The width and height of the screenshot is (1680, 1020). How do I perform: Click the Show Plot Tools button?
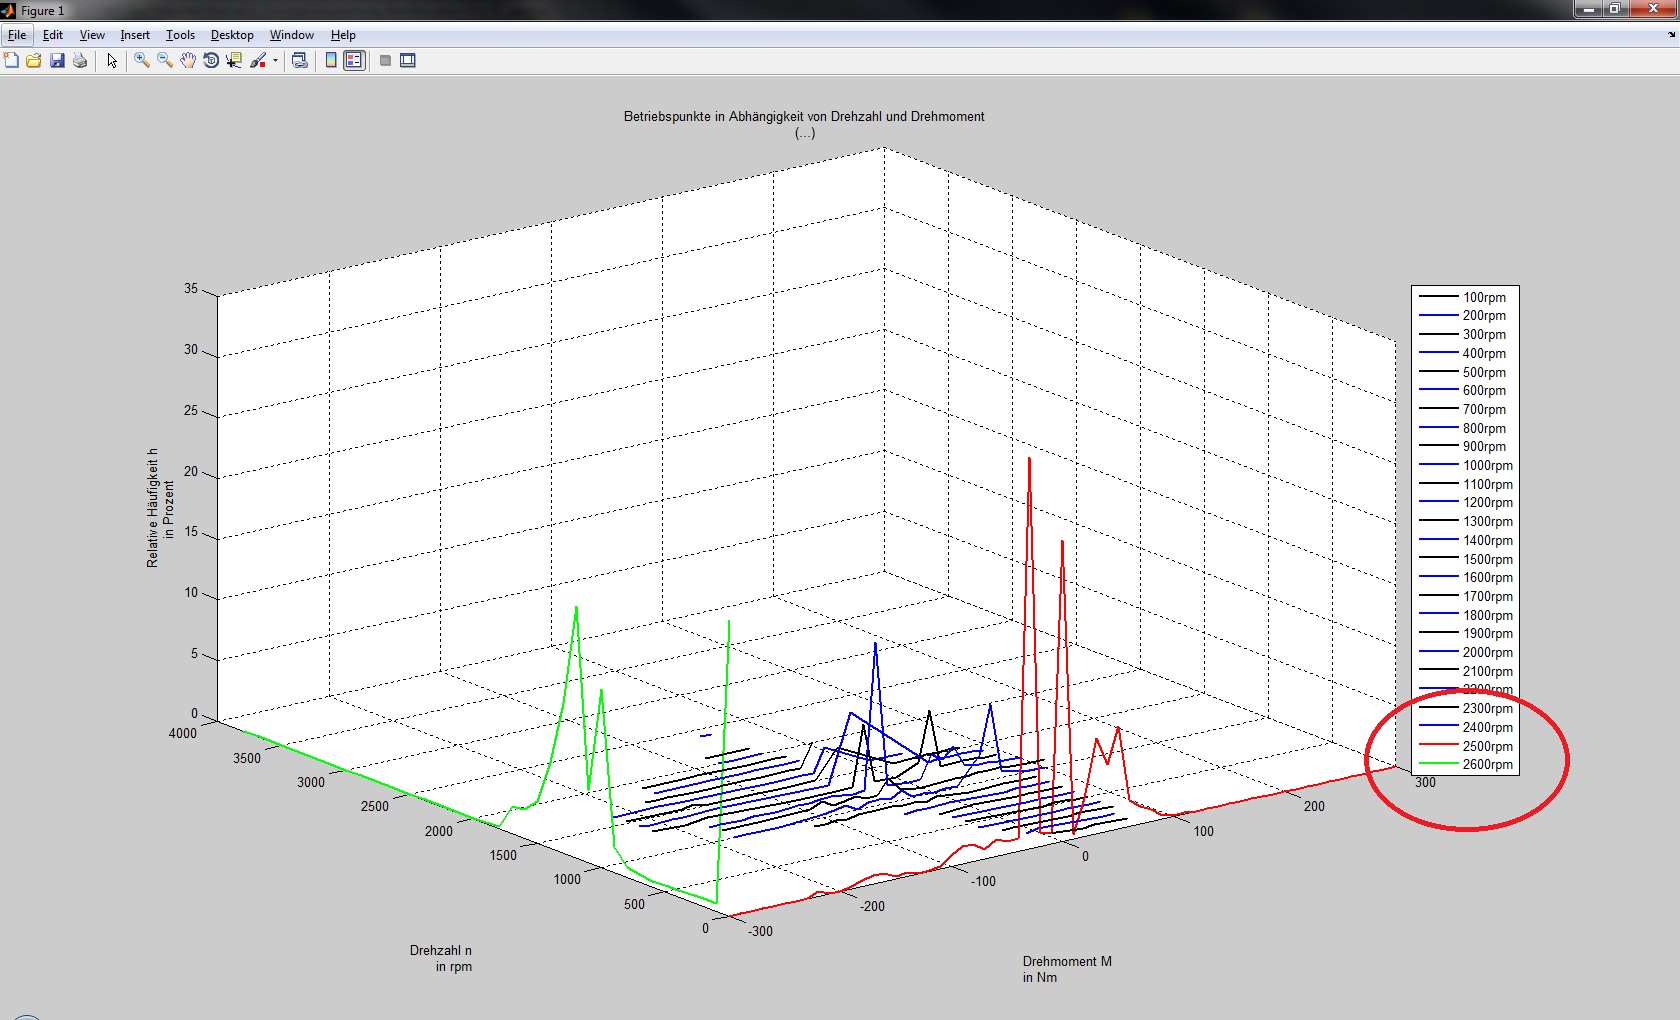[x=408, y=61]
